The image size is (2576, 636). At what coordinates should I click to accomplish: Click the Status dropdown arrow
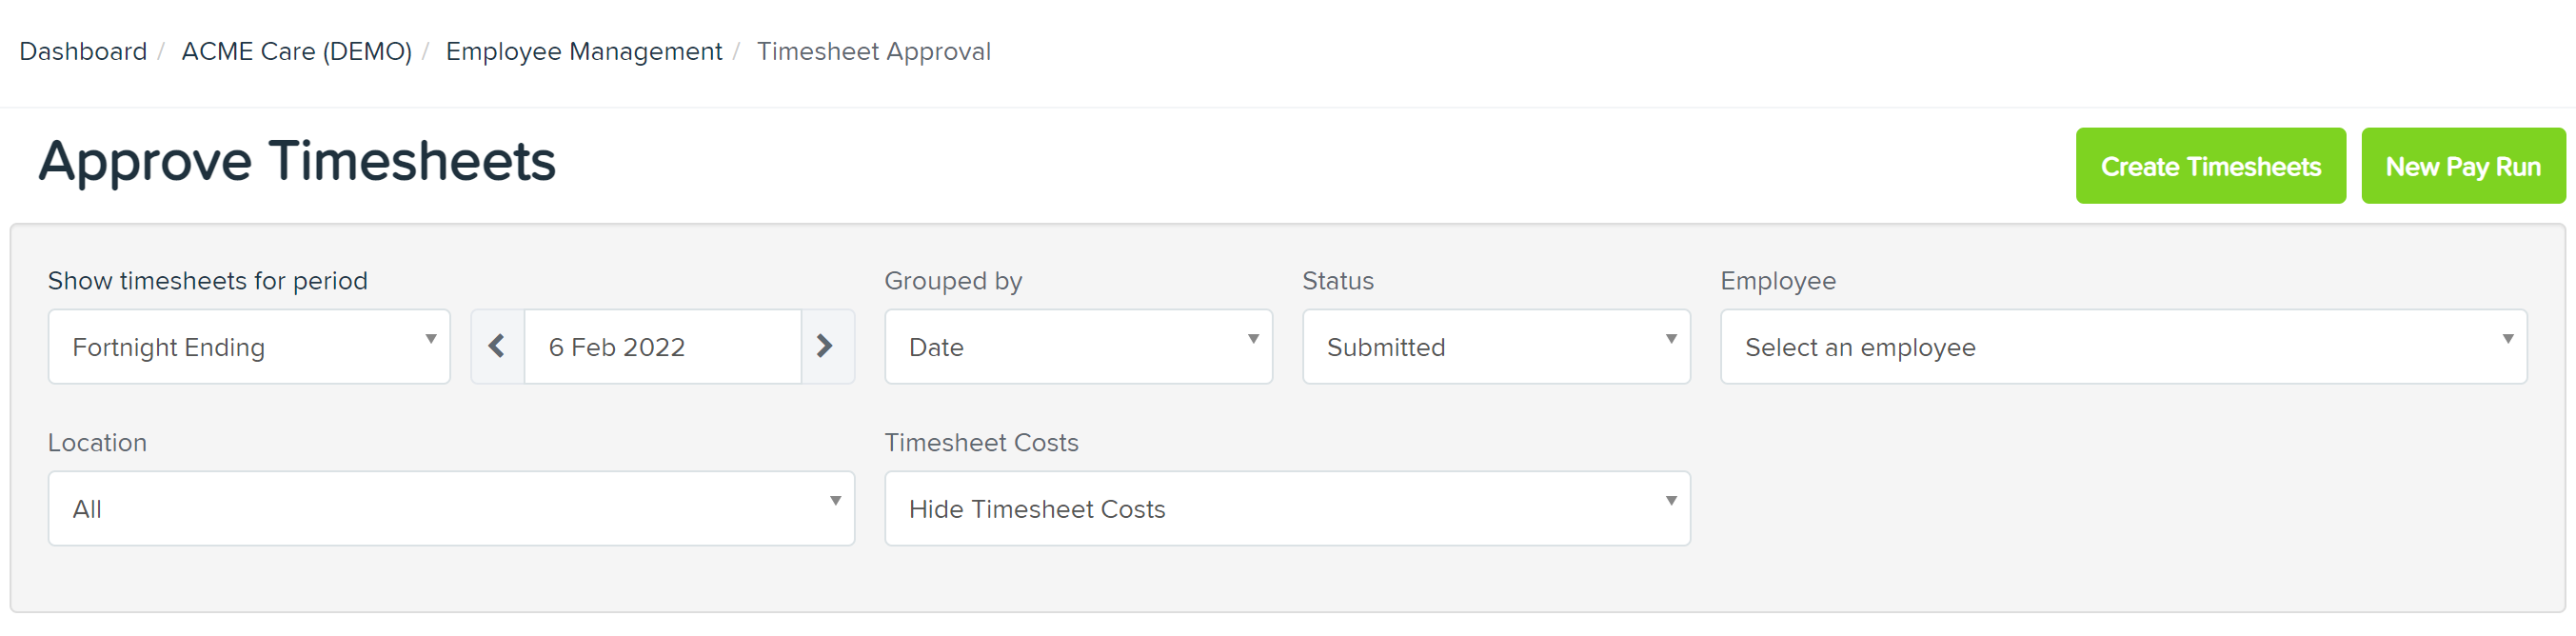[x=1671, y=341]
